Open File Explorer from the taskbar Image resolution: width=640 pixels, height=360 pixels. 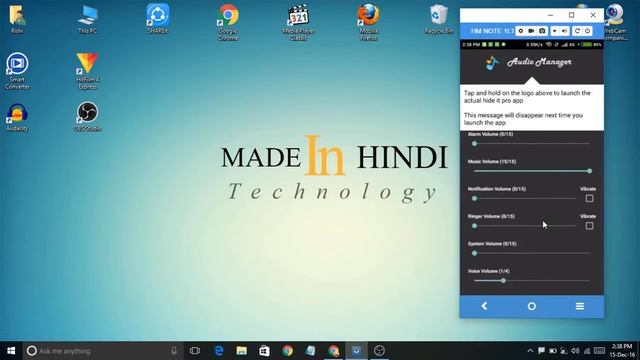coord(242,351)
